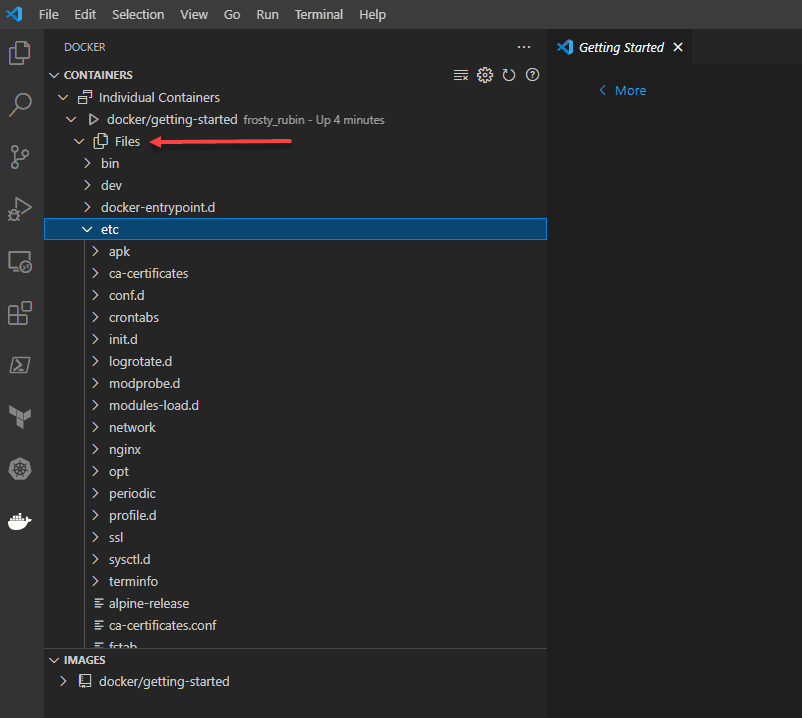Open the Terminal menu
The height and width of the screenshot is (718, 802).
pyautogui.click(x=319, y=15)
